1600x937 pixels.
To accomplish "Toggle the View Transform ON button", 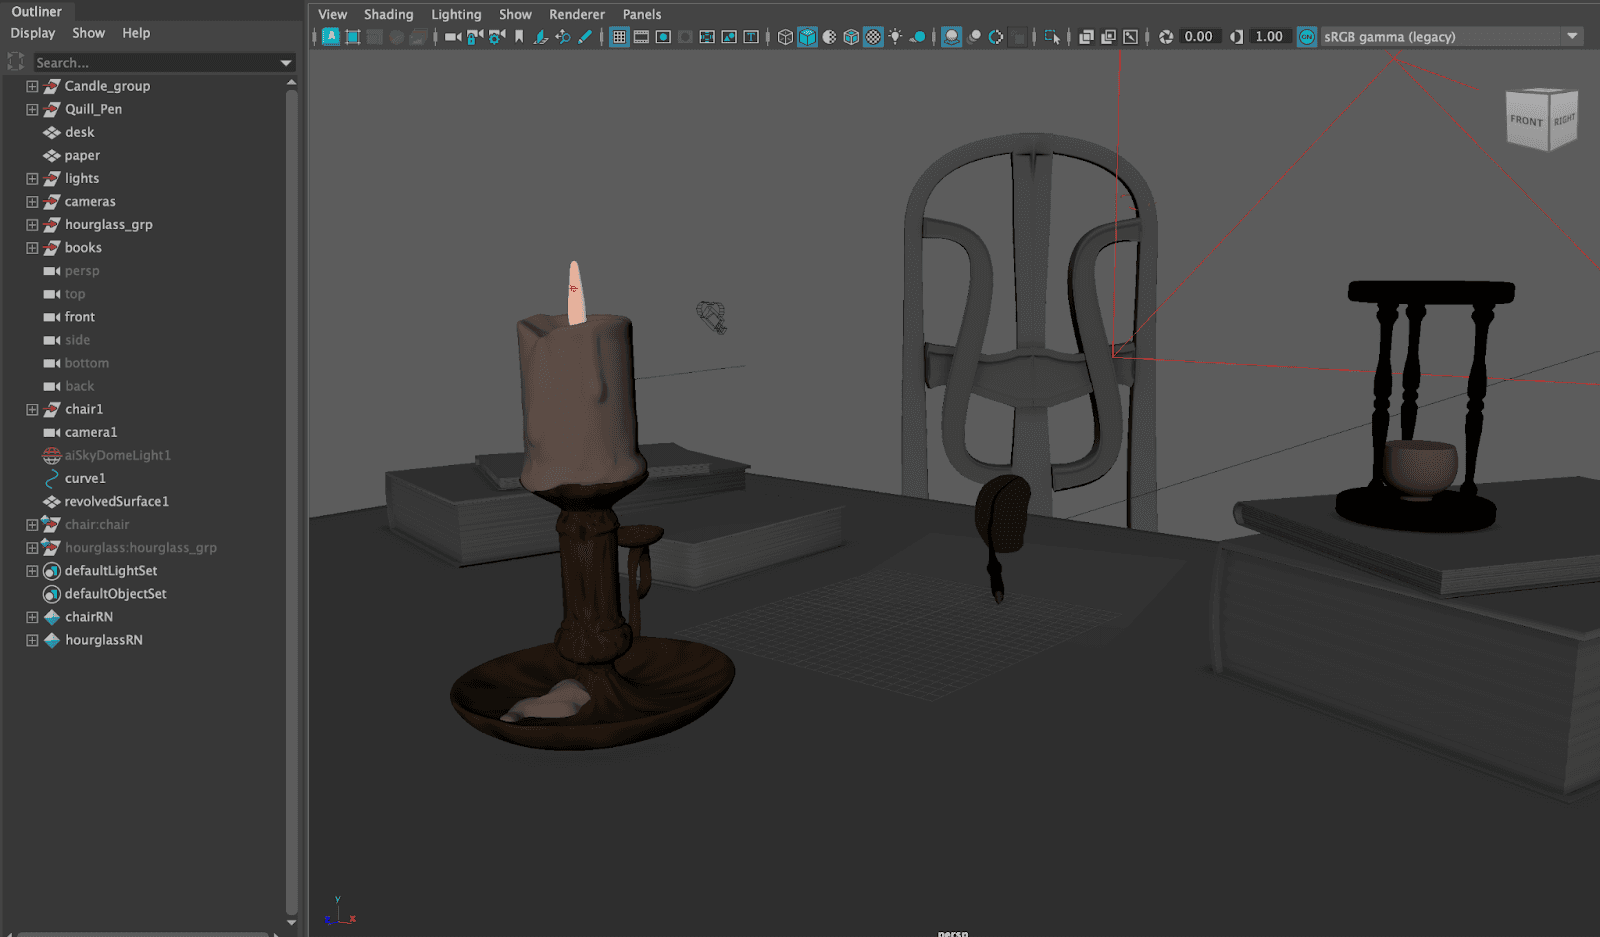I will click(x=1307, y=37).
